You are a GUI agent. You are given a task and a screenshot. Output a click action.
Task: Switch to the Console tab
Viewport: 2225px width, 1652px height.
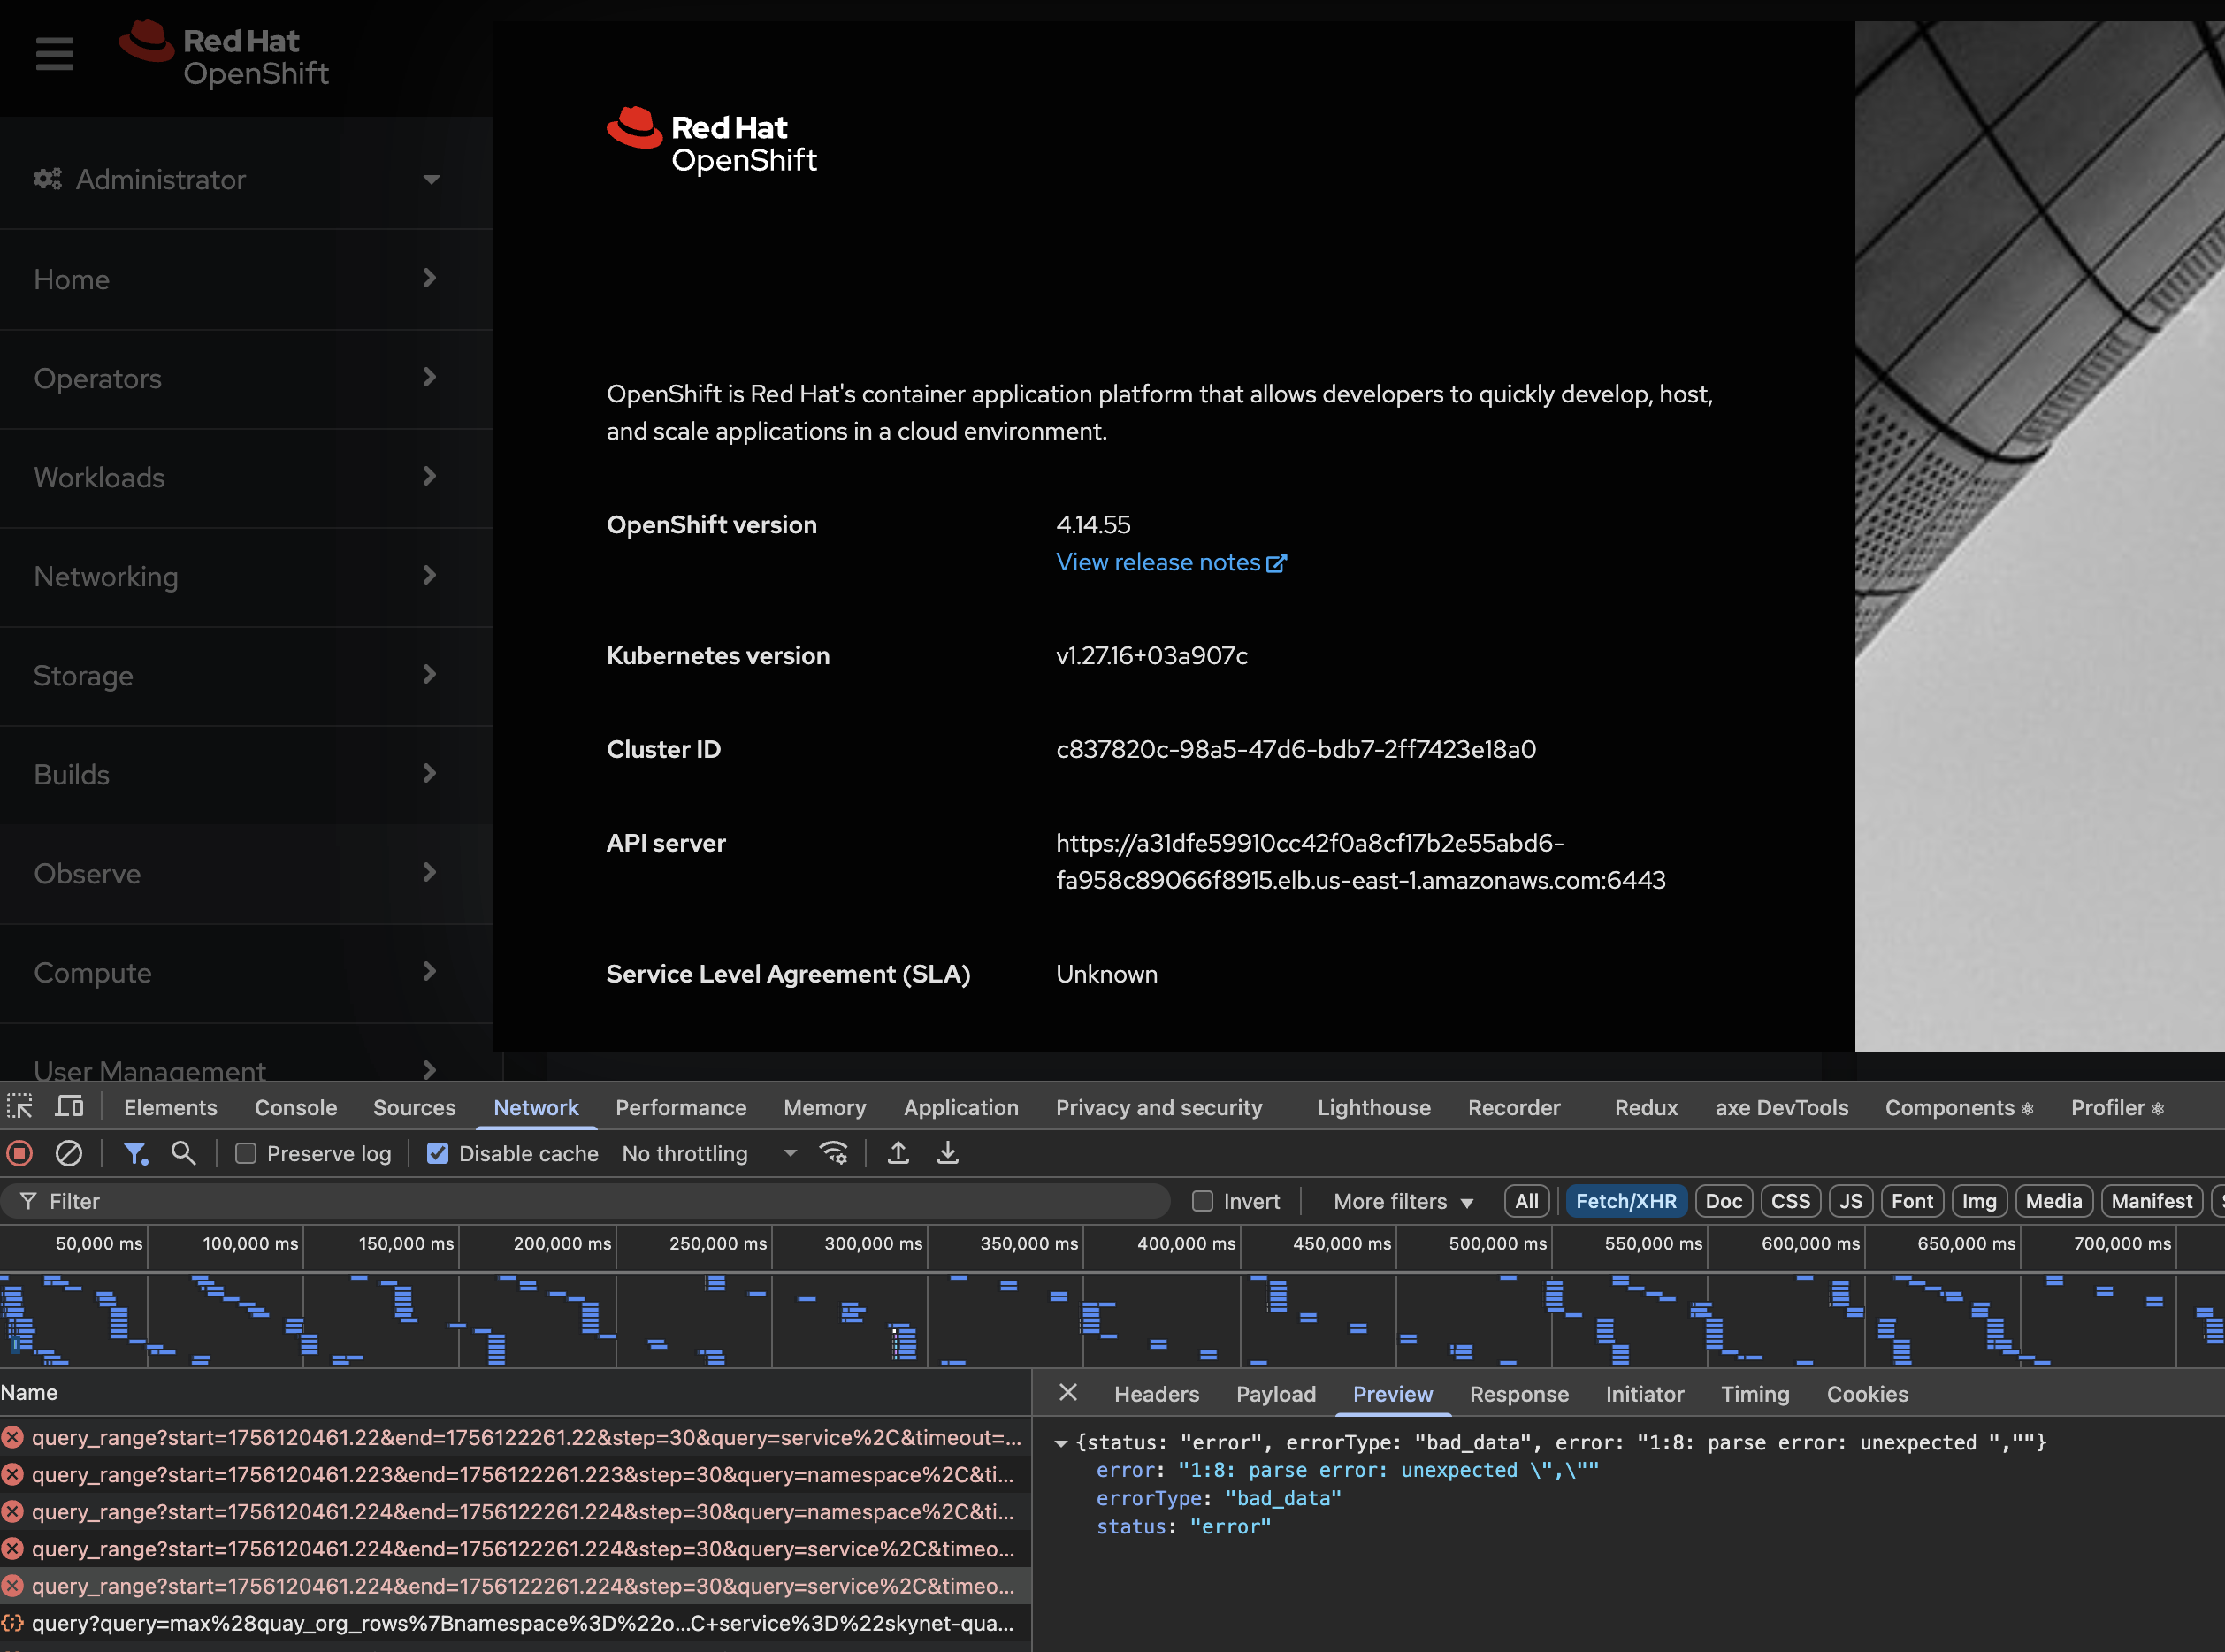pos(295,1107)
